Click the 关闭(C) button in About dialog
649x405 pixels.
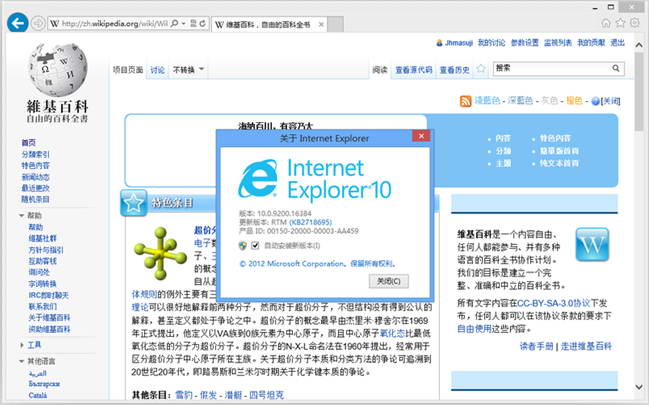tap(389, 281)
